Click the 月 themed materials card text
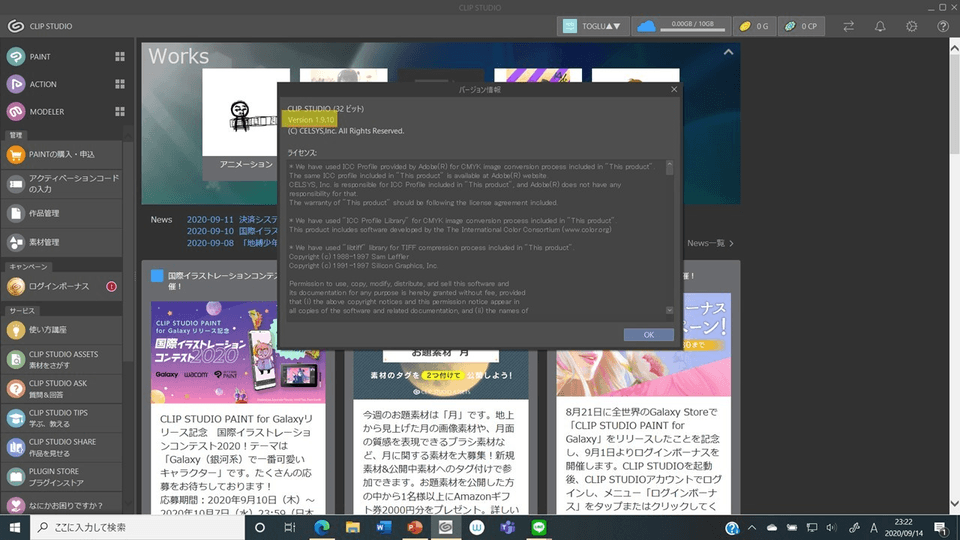This screenshot has height=540, width=960. pyautogui.click(x=440, y=463)
